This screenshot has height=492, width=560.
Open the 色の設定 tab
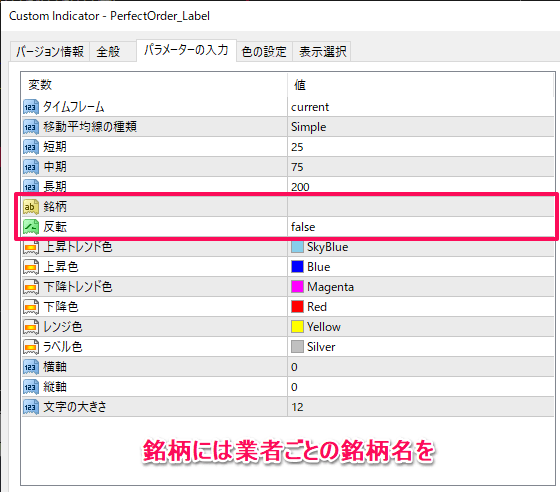(x=264, y=51)
